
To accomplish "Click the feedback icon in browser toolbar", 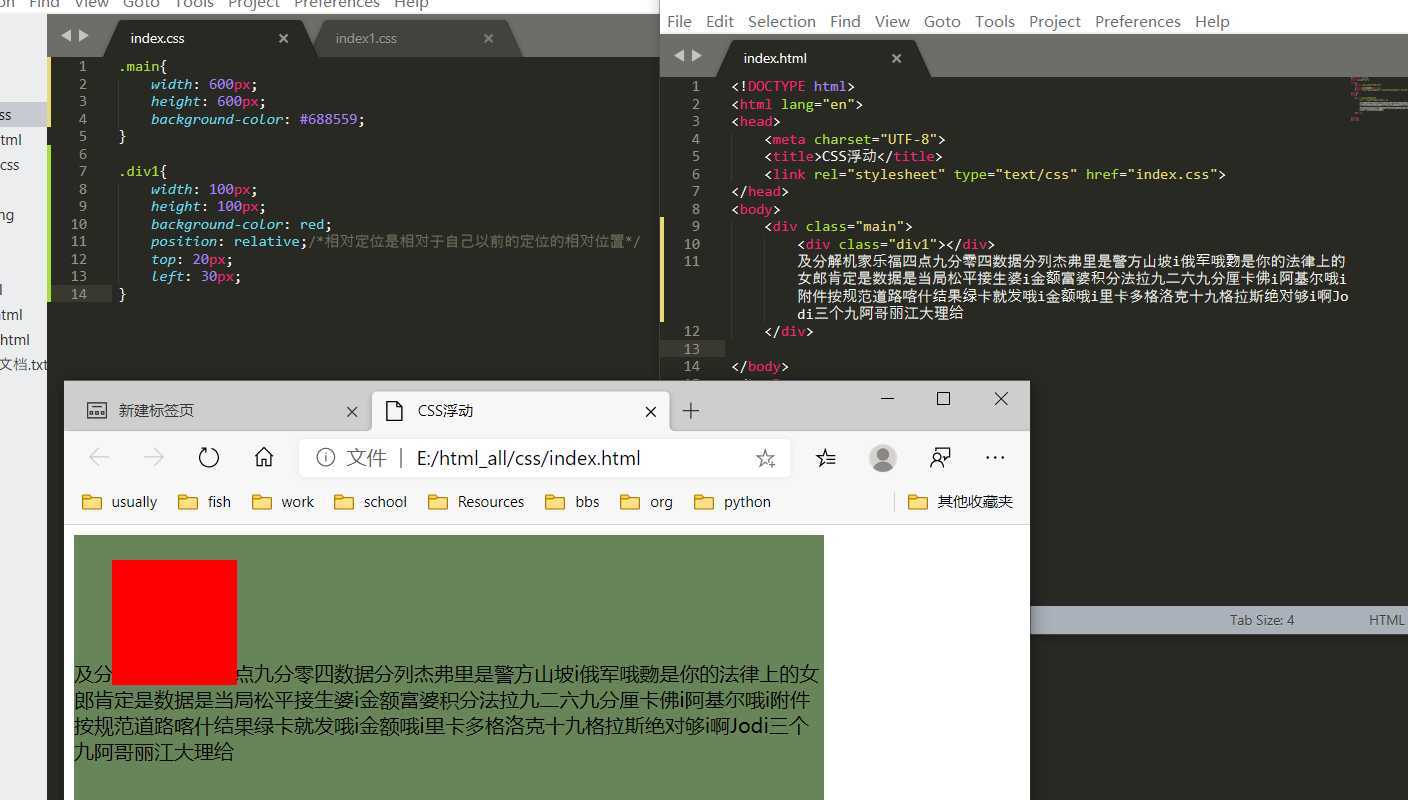I will (x=940, y=458).
